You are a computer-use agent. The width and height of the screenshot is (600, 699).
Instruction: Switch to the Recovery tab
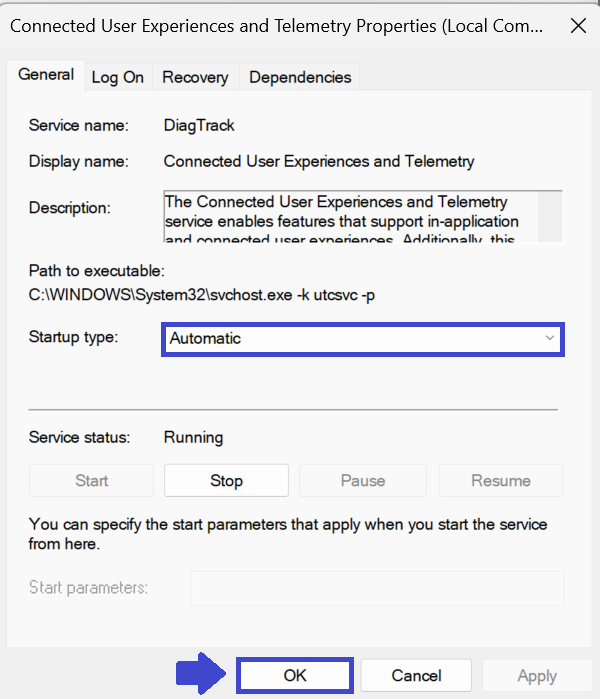[x=195, y=77]
